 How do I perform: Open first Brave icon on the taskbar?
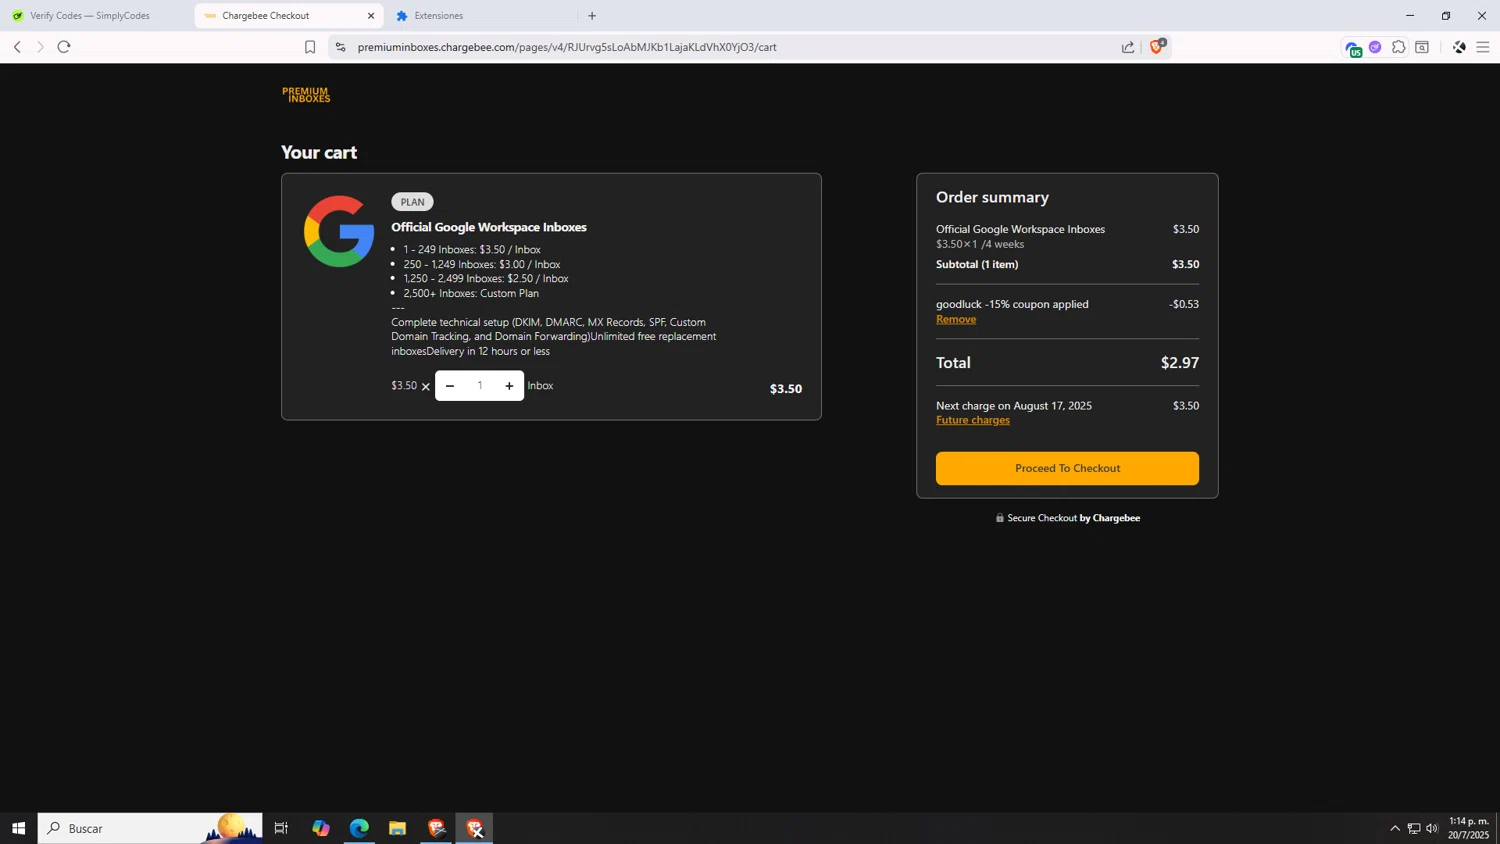(x=436, y=828)
